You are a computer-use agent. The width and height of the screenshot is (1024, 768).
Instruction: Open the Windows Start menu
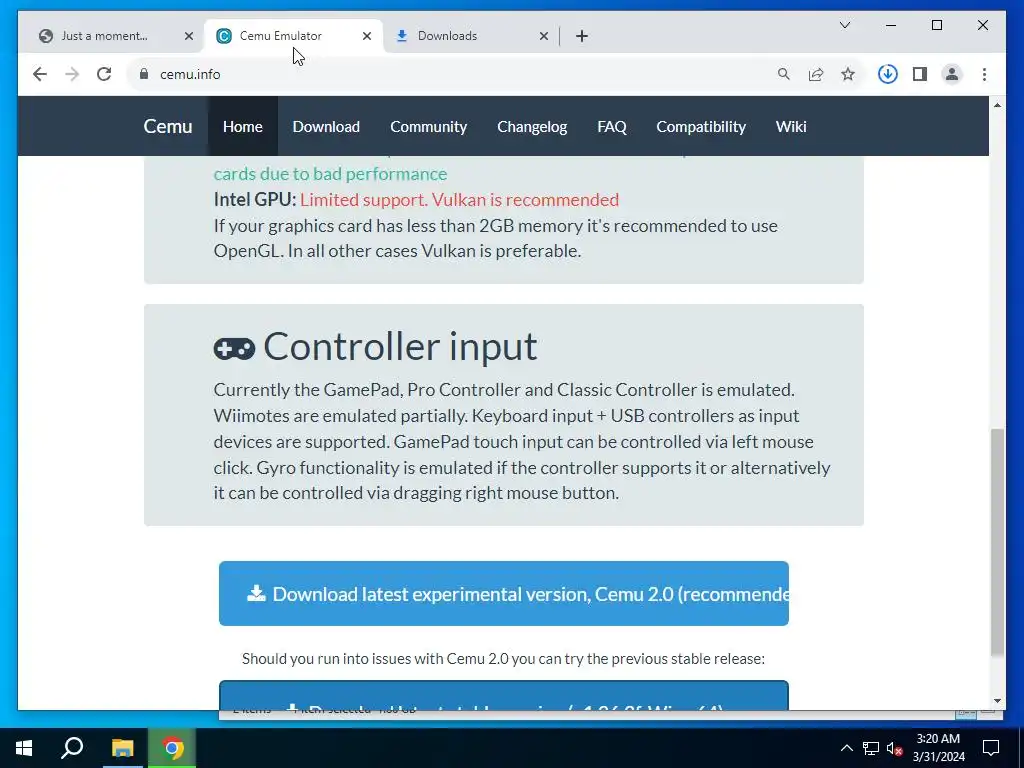tap(24, 748)
